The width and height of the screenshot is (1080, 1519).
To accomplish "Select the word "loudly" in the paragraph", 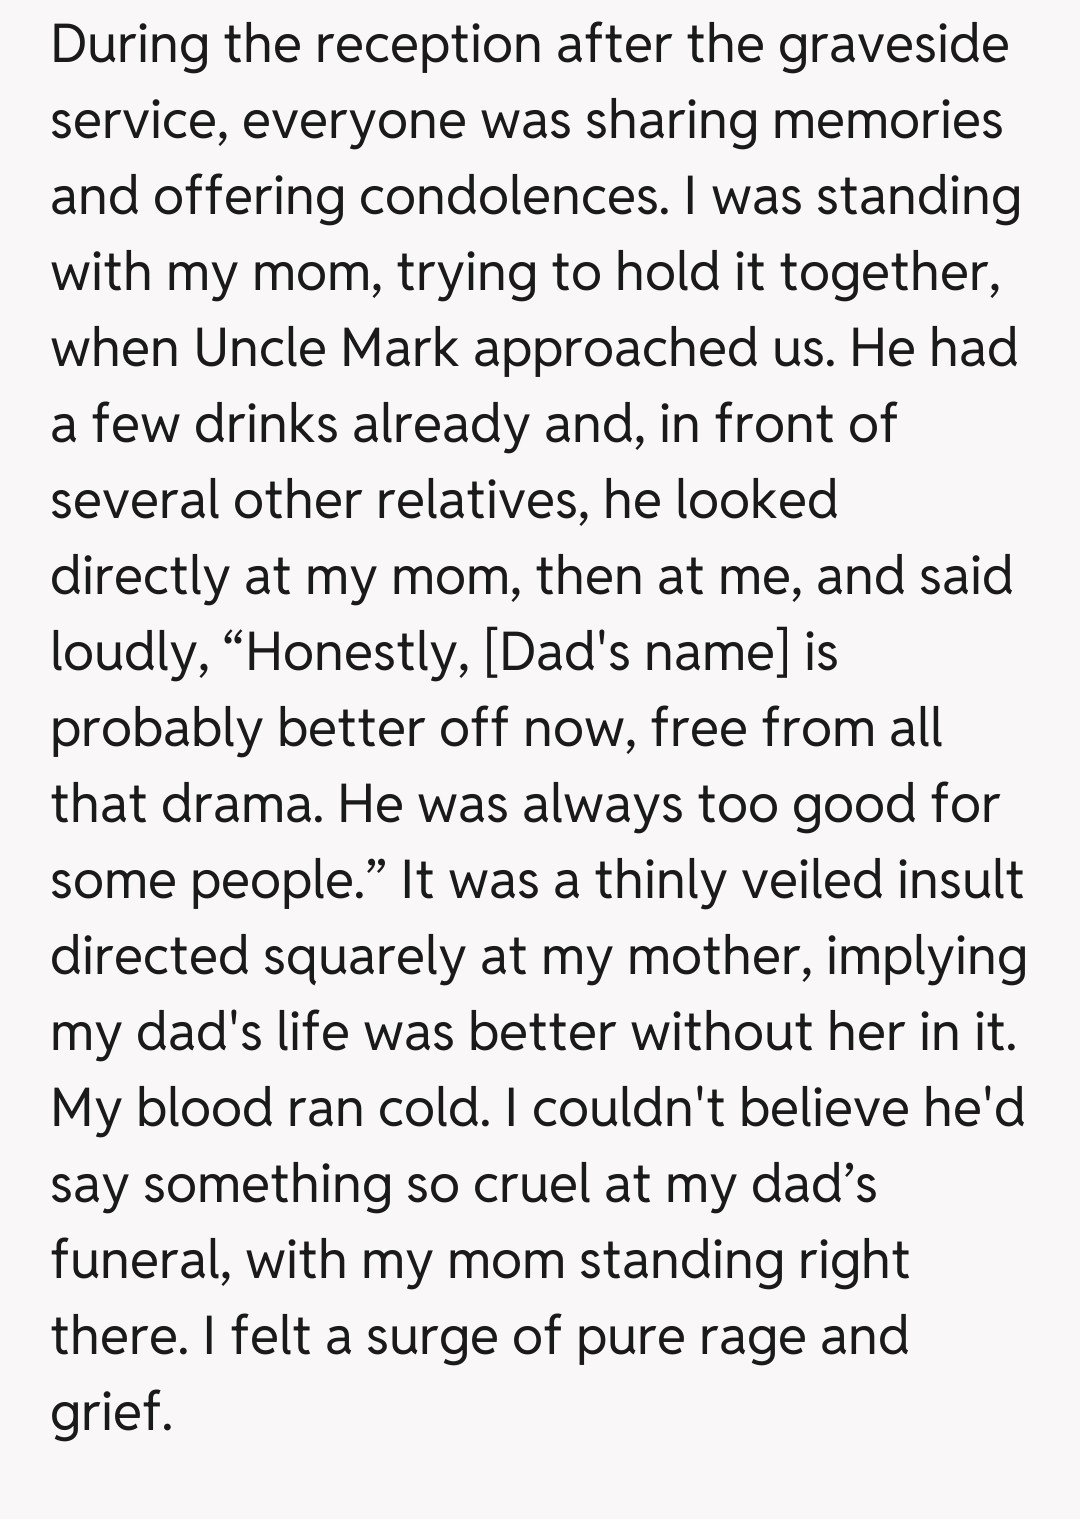I will [127, 653].
